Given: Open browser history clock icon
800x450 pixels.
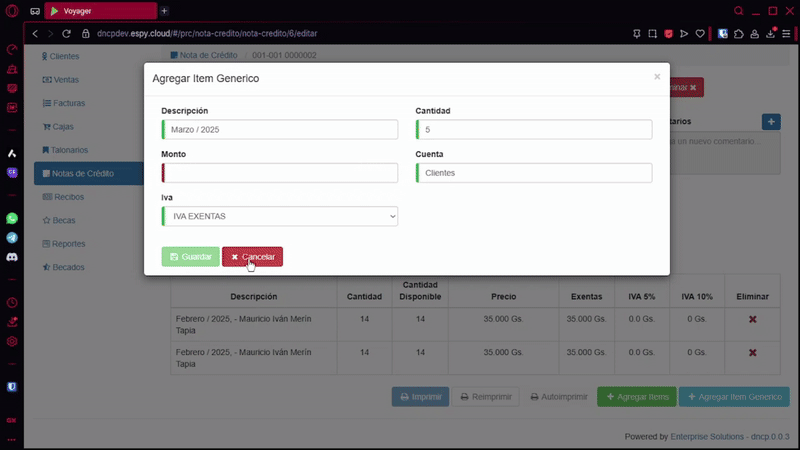Looking at the screenshot, I should (12, 302).
